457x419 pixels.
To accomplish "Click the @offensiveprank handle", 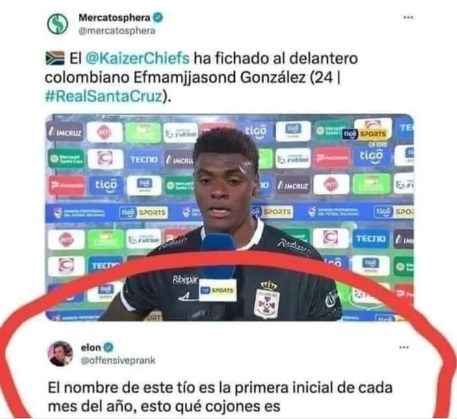I will tap(118, 360).
